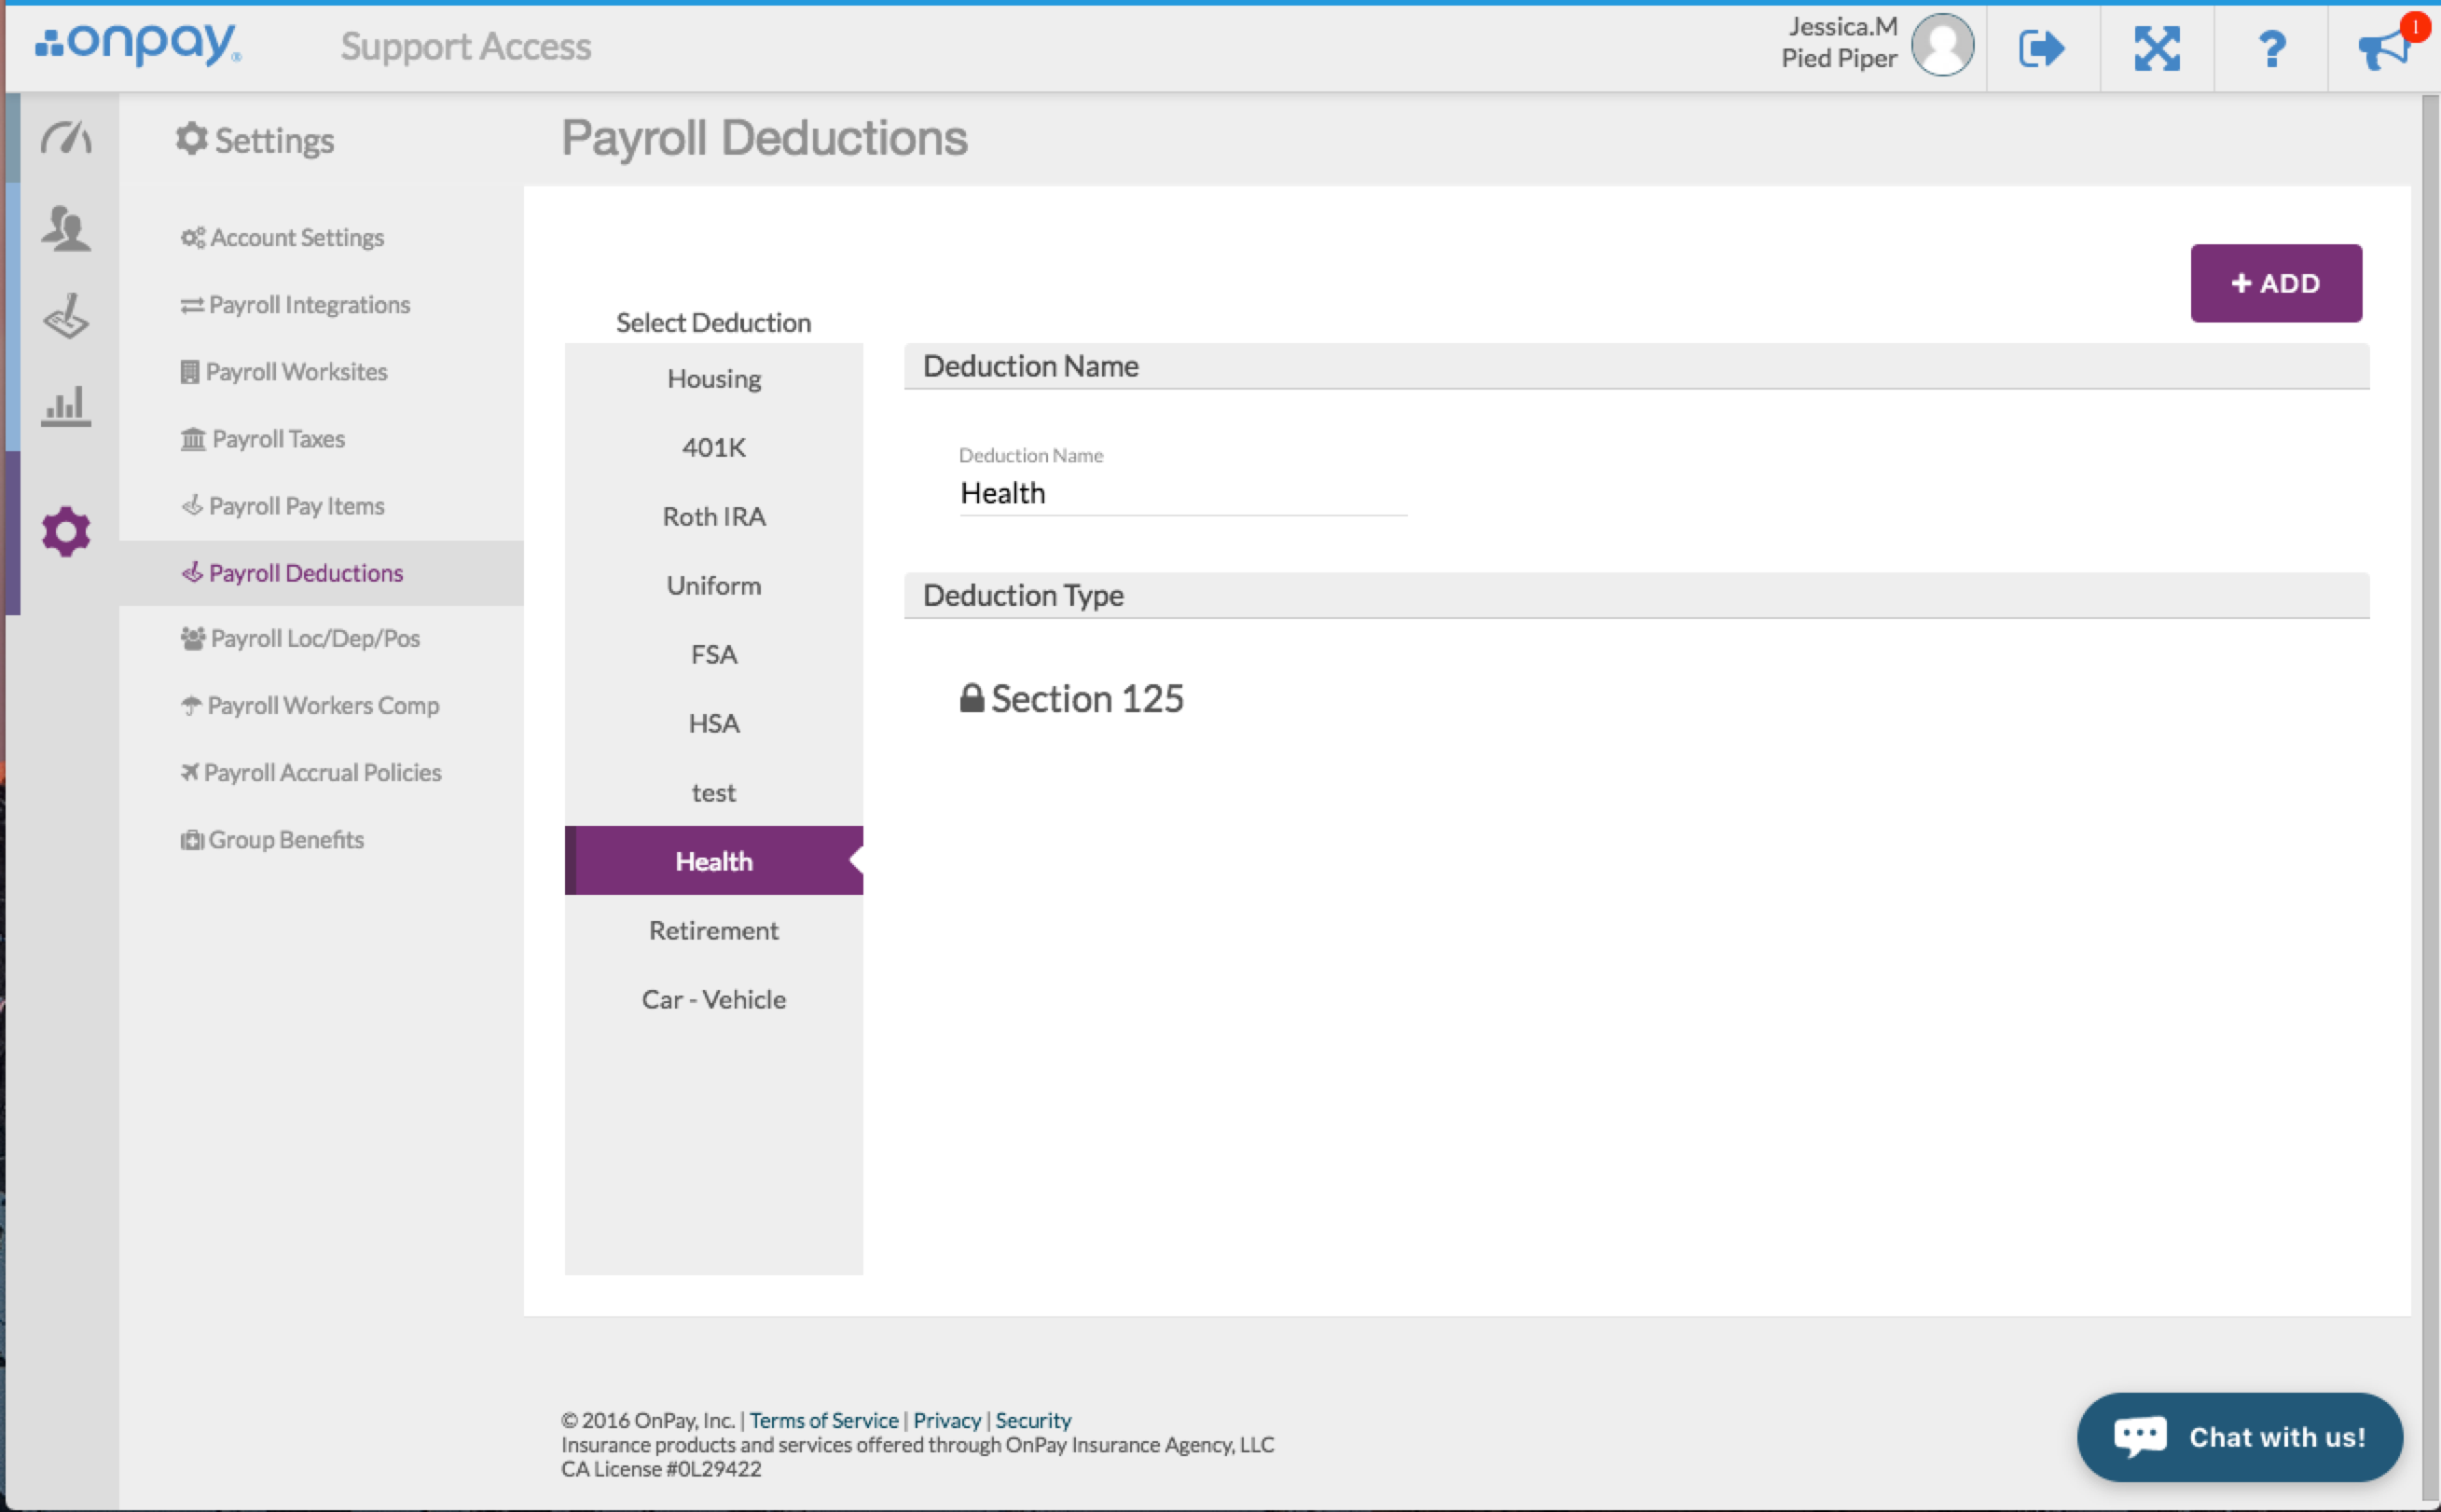Click the Support Access header text

(466, 46)
